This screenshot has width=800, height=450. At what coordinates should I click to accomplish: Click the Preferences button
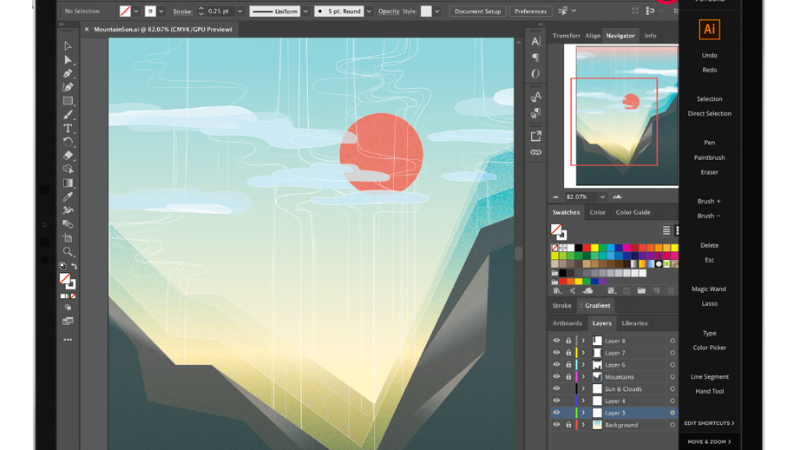530,11
